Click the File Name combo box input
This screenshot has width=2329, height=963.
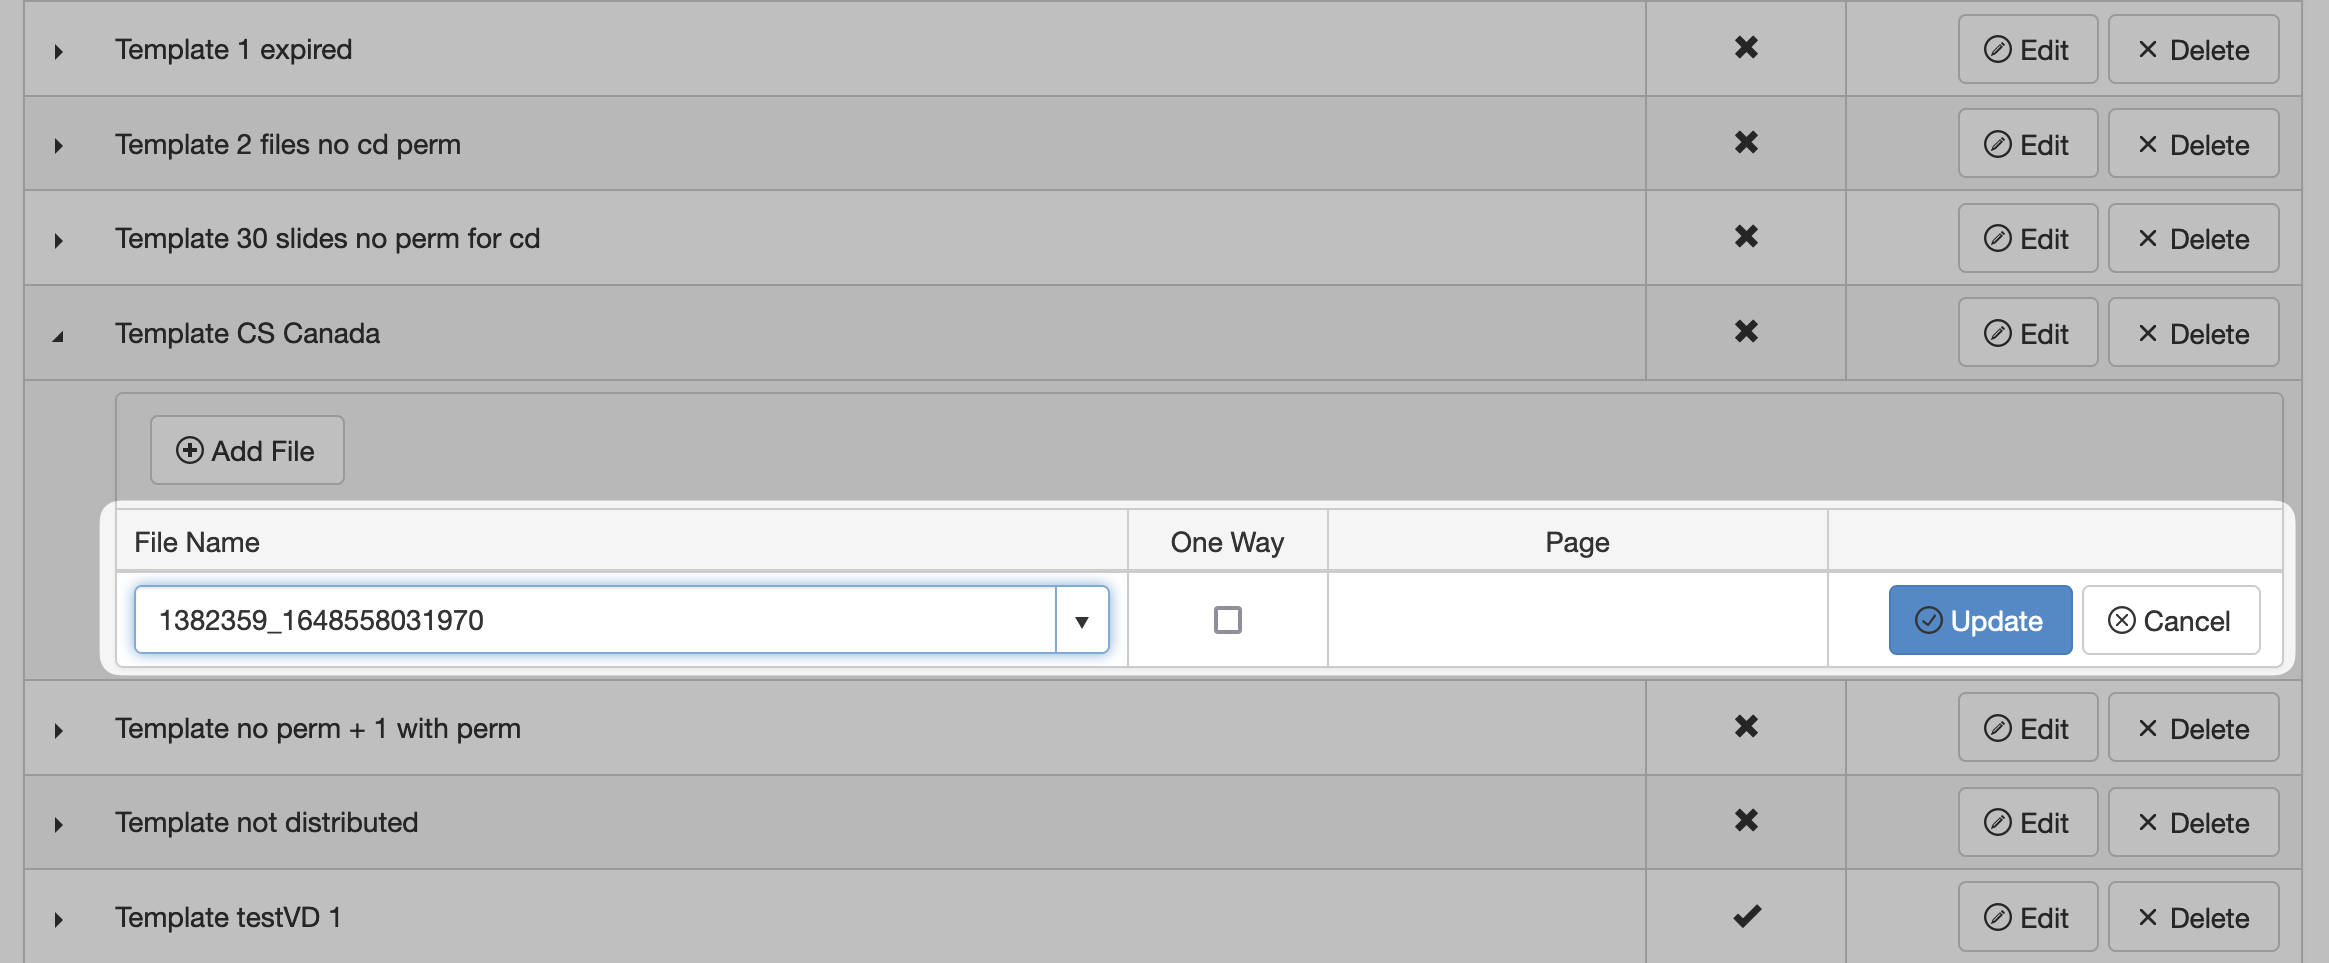(x=595, y=621)
